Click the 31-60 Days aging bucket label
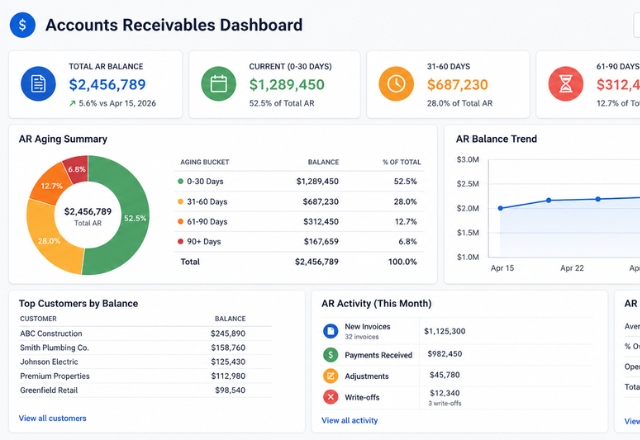Screen dimensions: 640x440 tap(207, 202)
